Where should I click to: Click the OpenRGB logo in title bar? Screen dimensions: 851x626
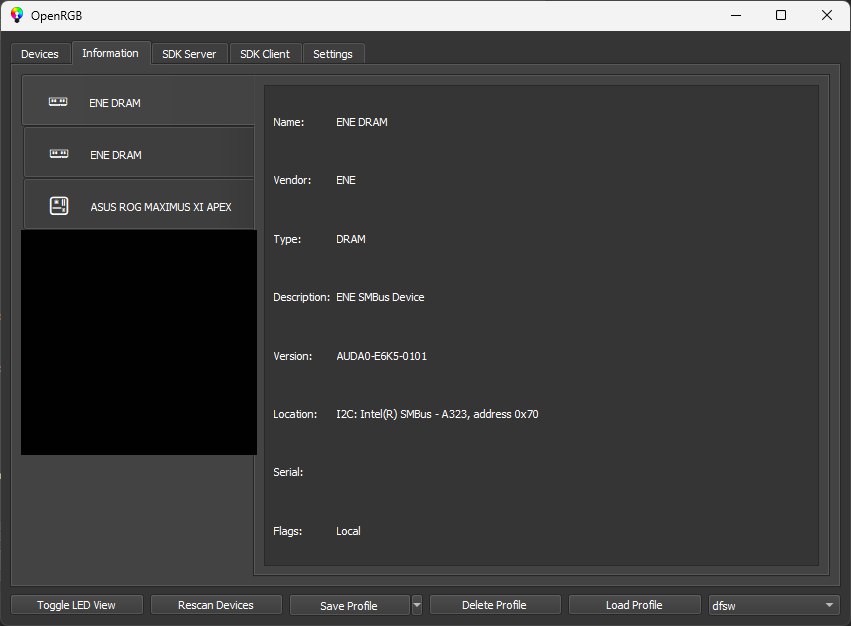coord(17,15)
